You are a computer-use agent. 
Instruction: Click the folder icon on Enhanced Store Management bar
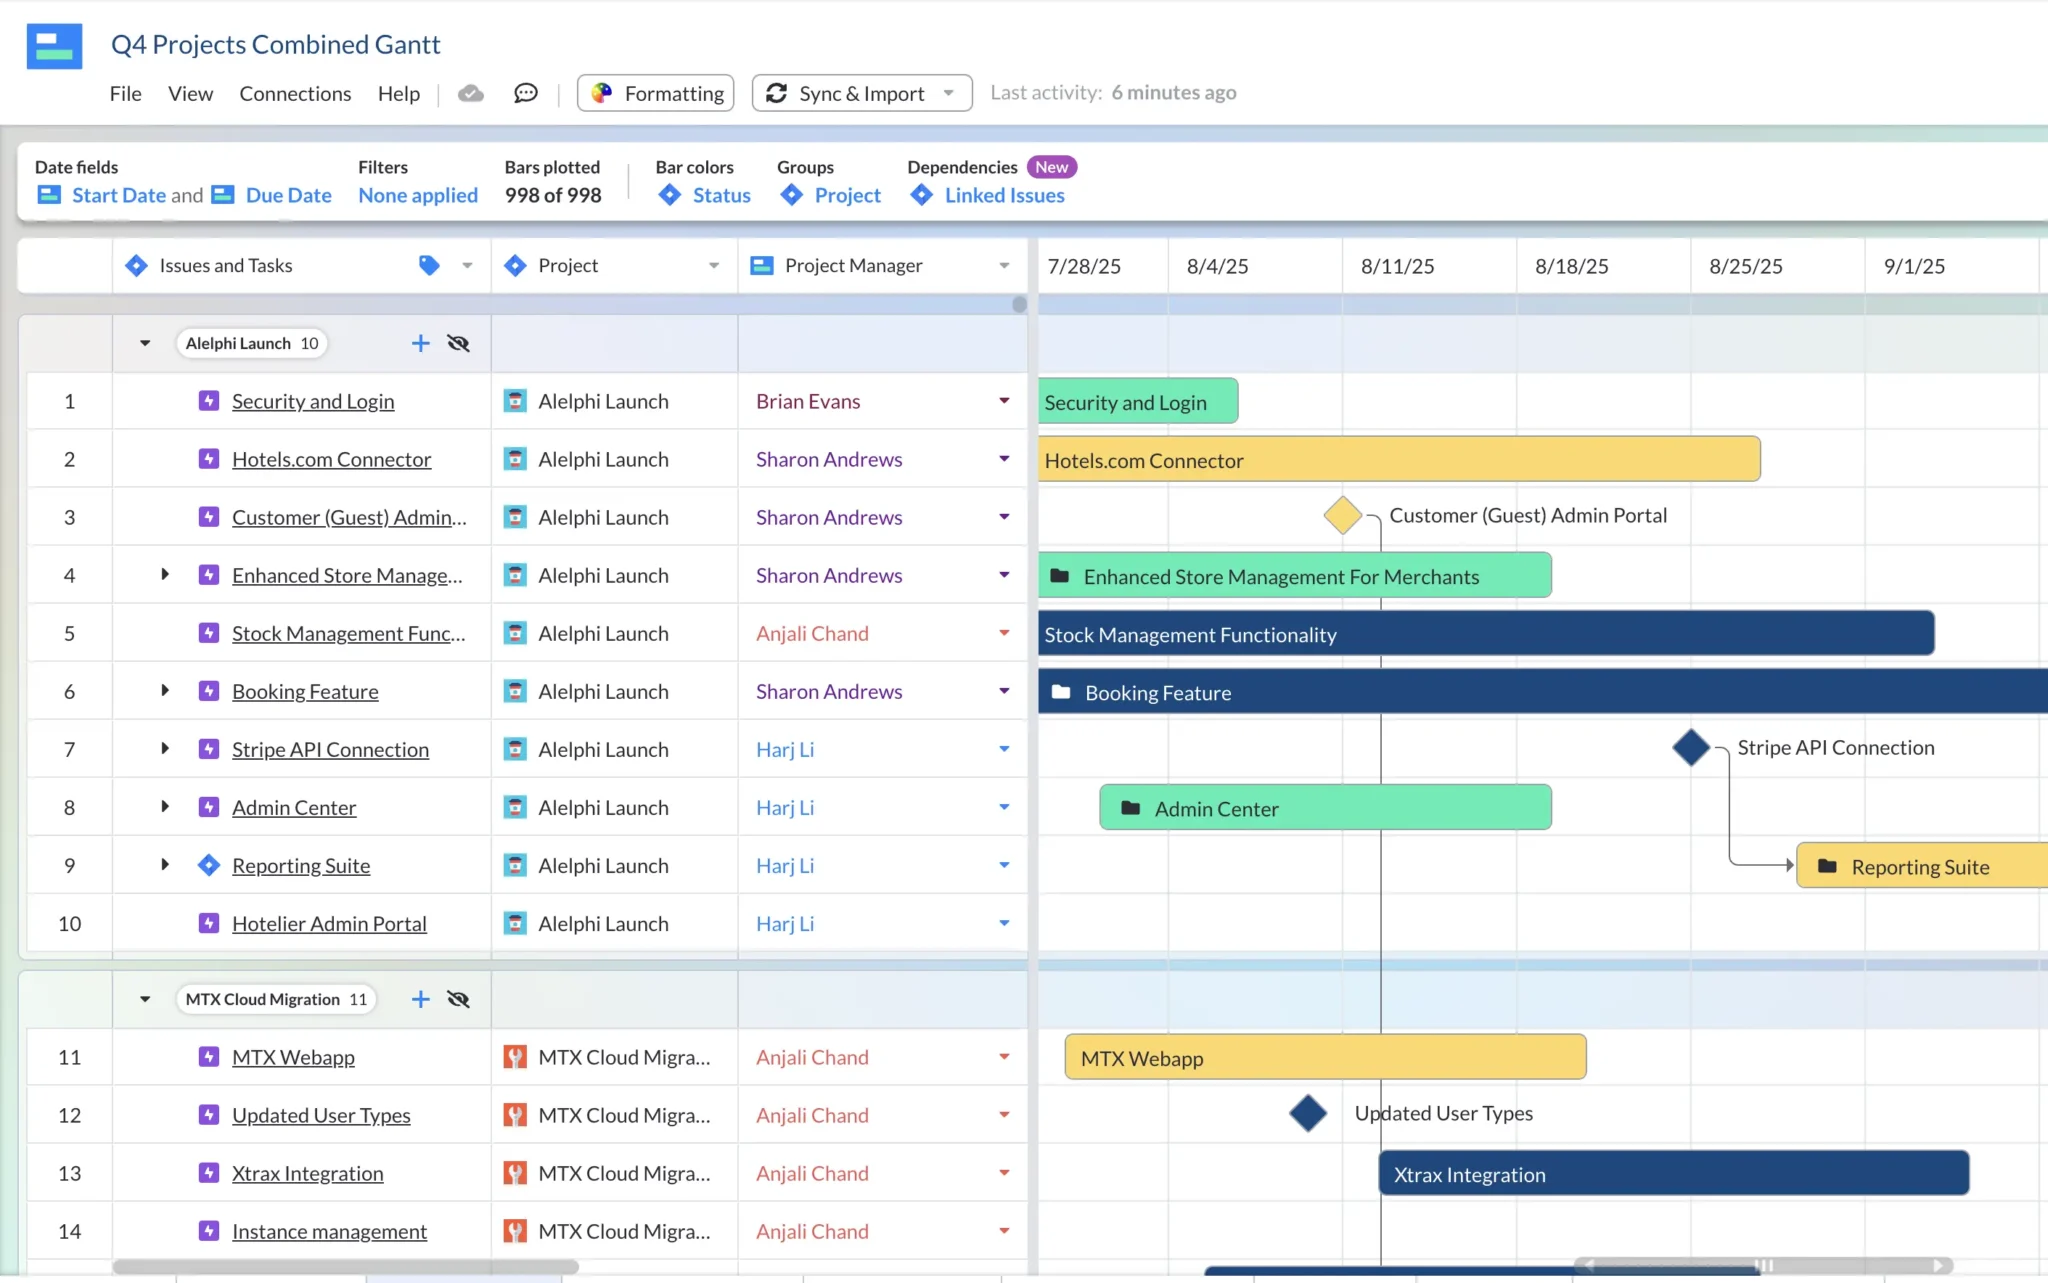click(1060, 576)
